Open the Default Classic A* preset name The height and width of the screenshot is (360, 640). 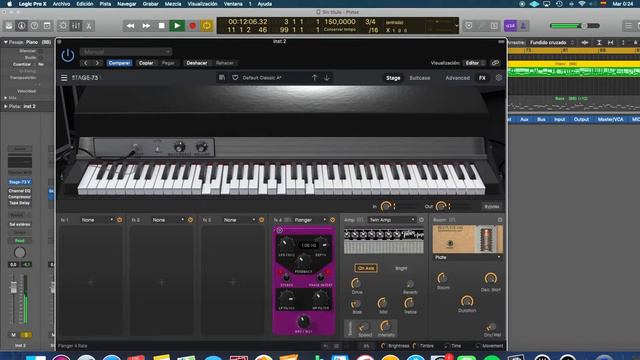262,78
